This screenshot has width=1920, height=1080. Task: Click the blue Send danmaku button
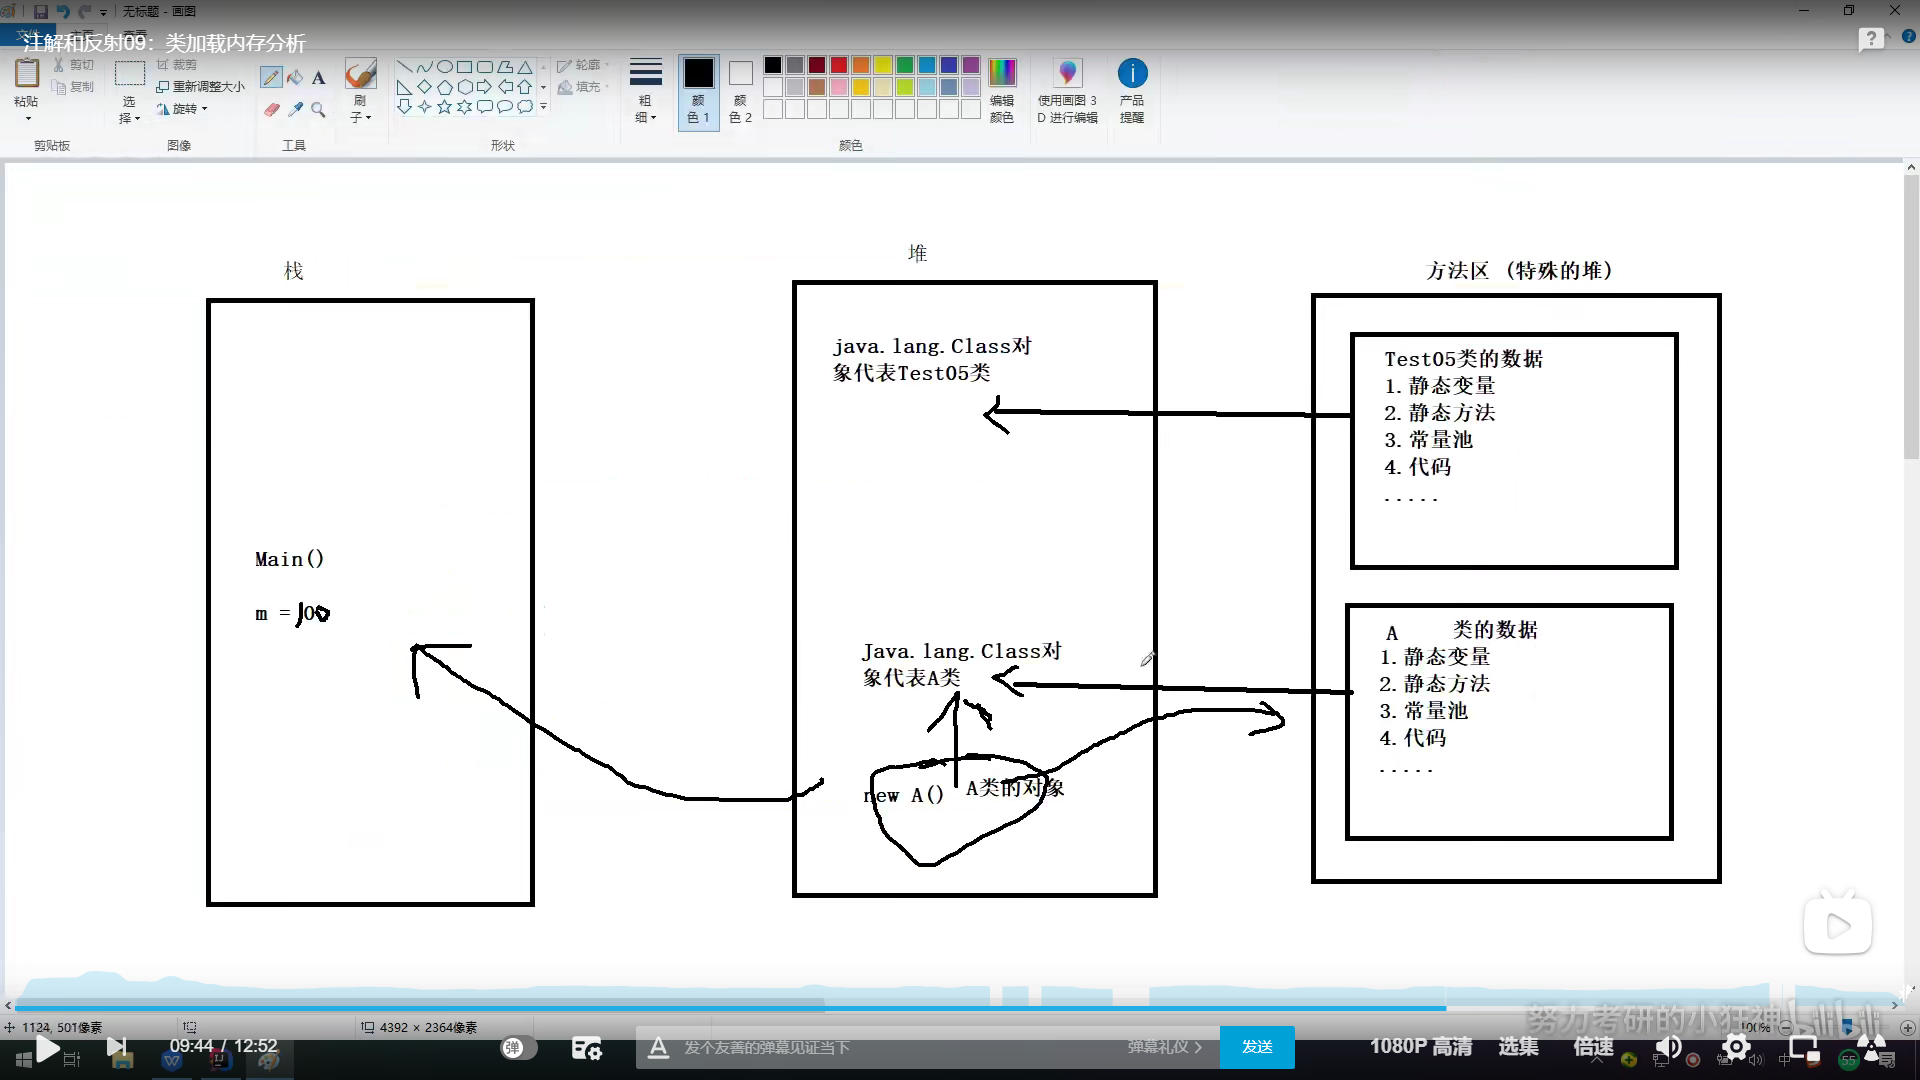tap(1257, 1047)
